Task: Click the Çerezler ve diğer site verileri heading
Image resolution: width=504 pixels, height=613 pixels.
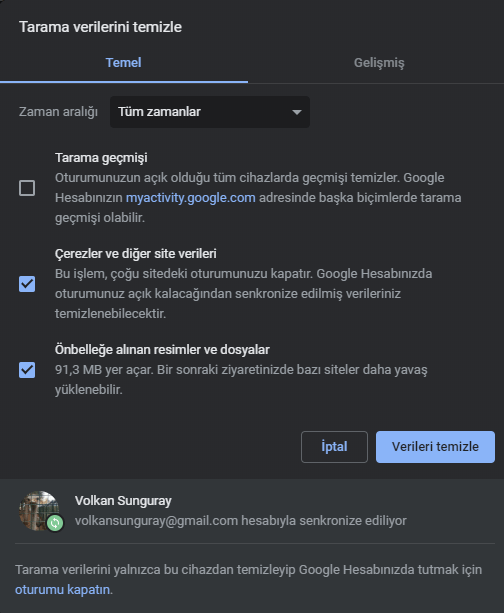Action: pos(136,254)
